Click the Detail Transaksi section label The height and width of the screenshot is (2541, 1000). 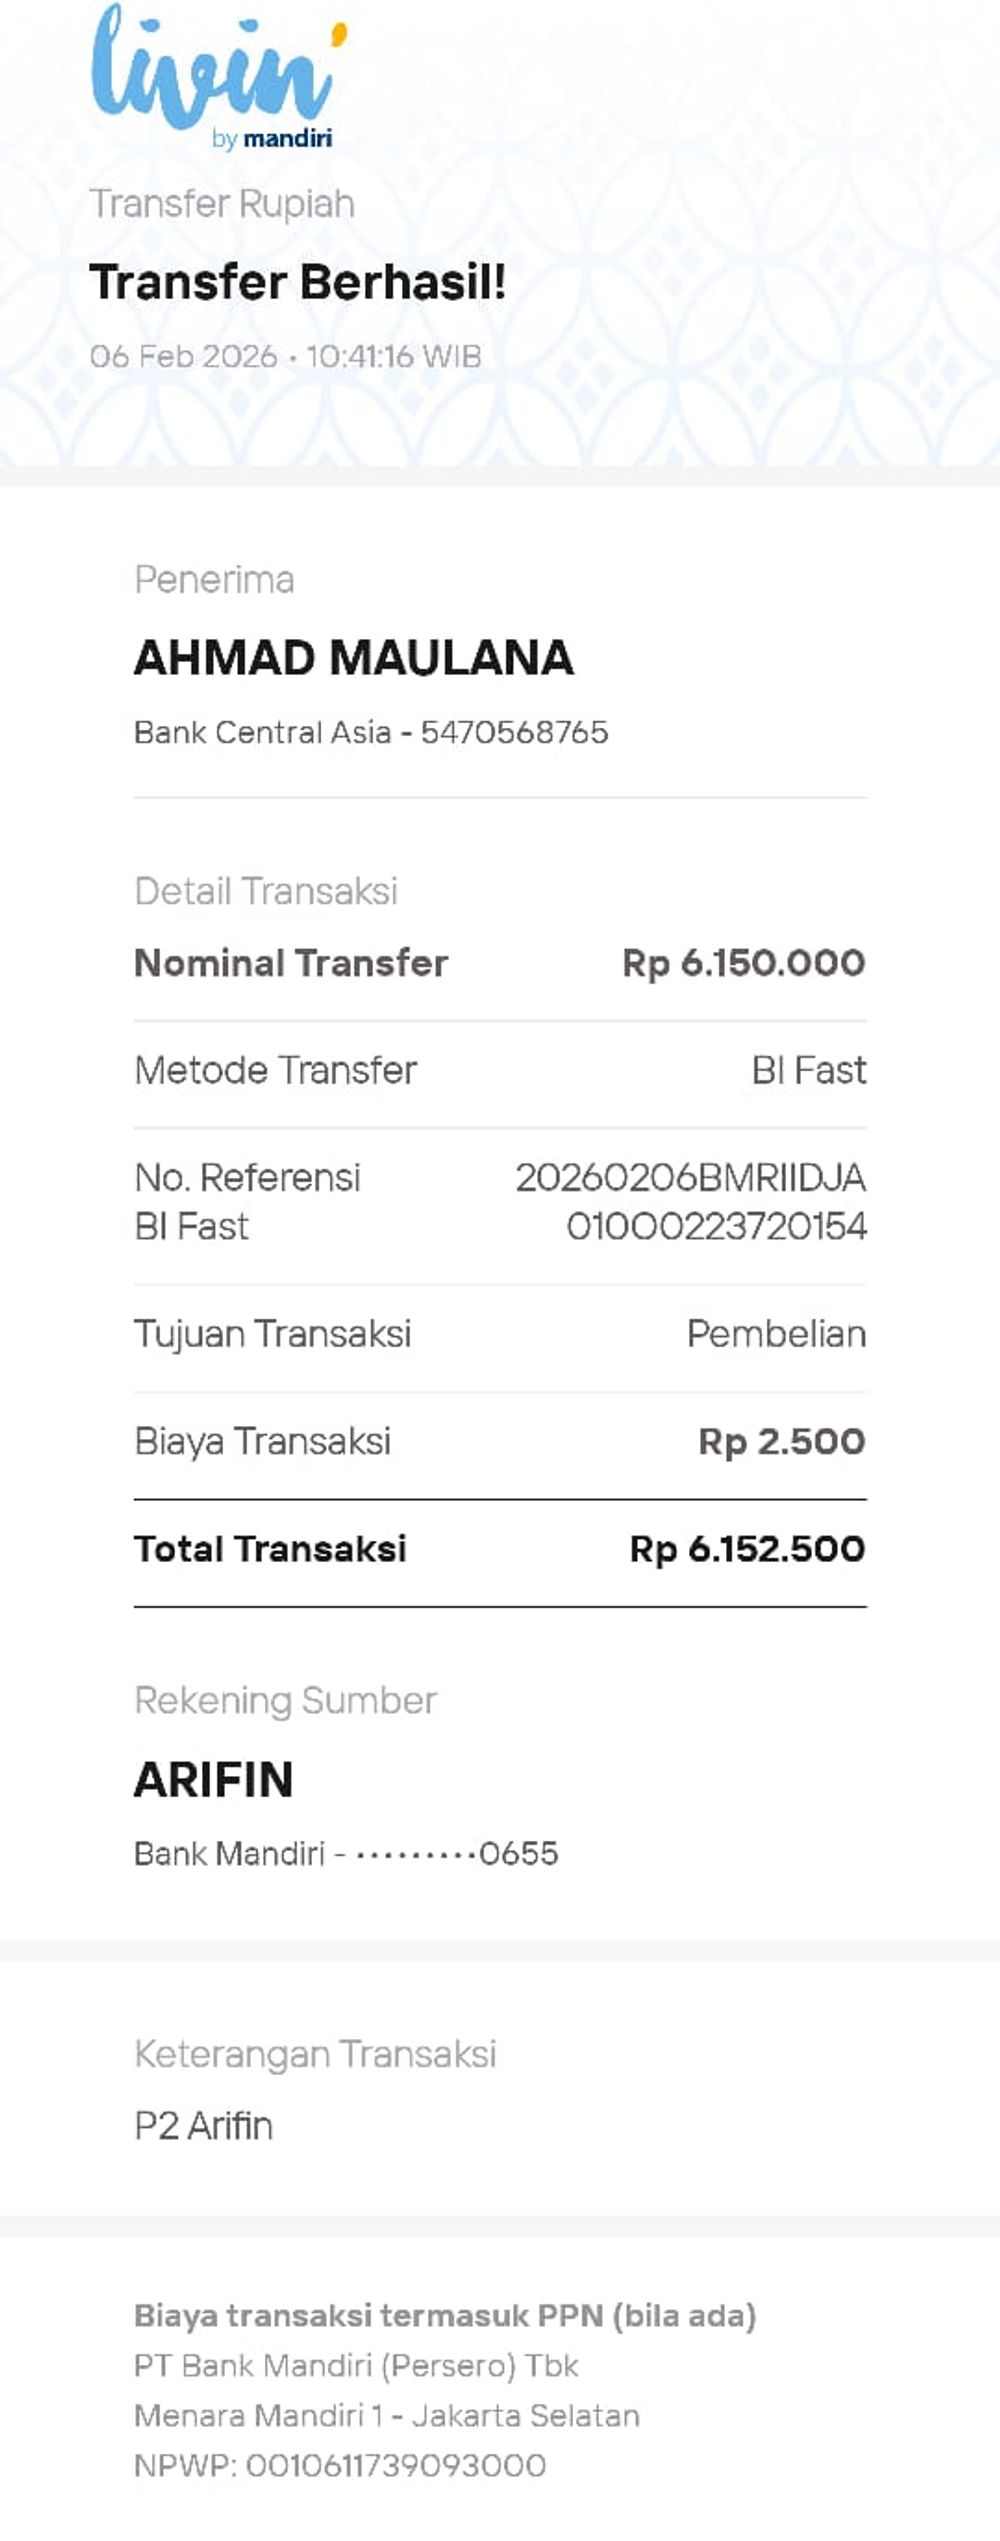[x=266, y=891]
